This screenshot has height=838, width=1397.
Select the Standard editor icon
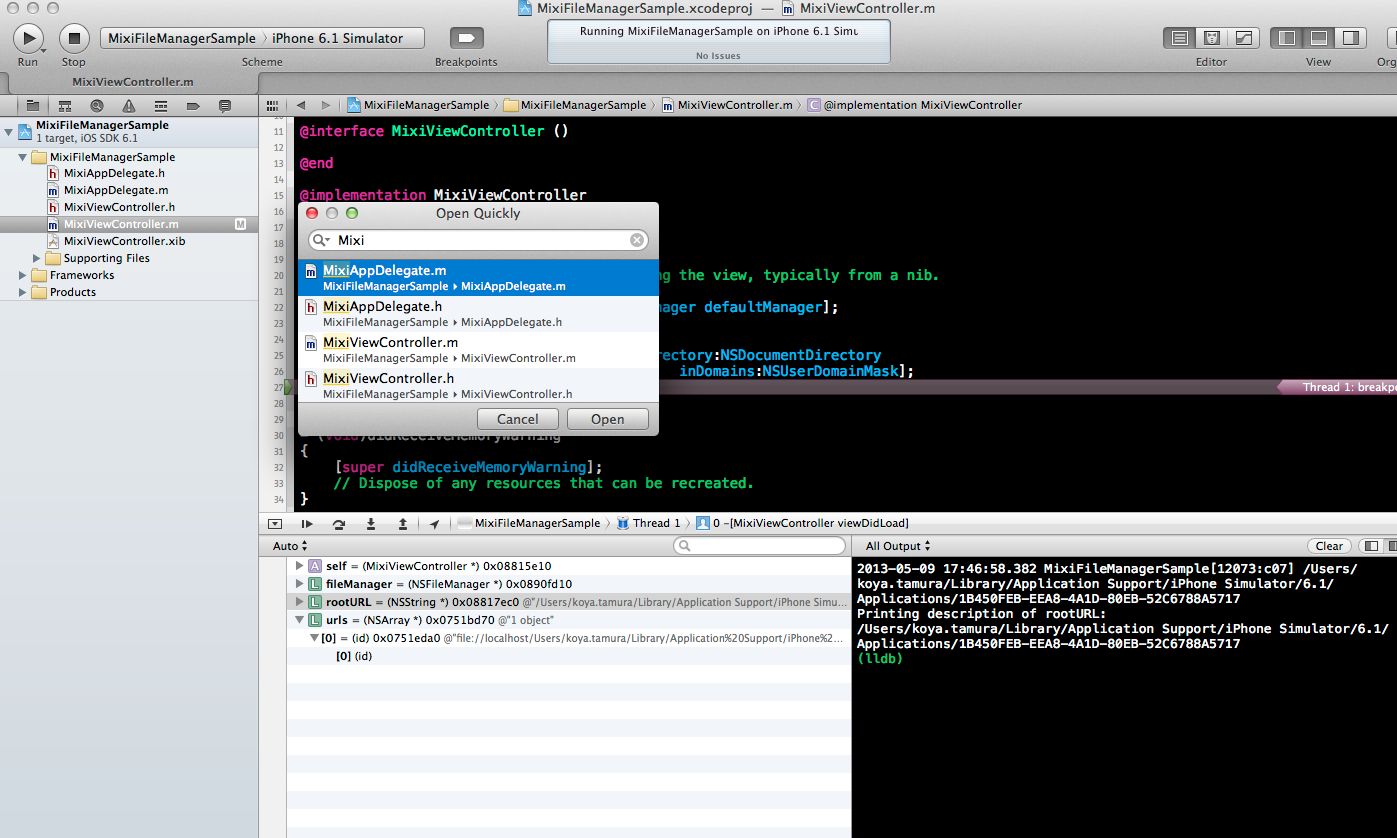coord(1180,38)
